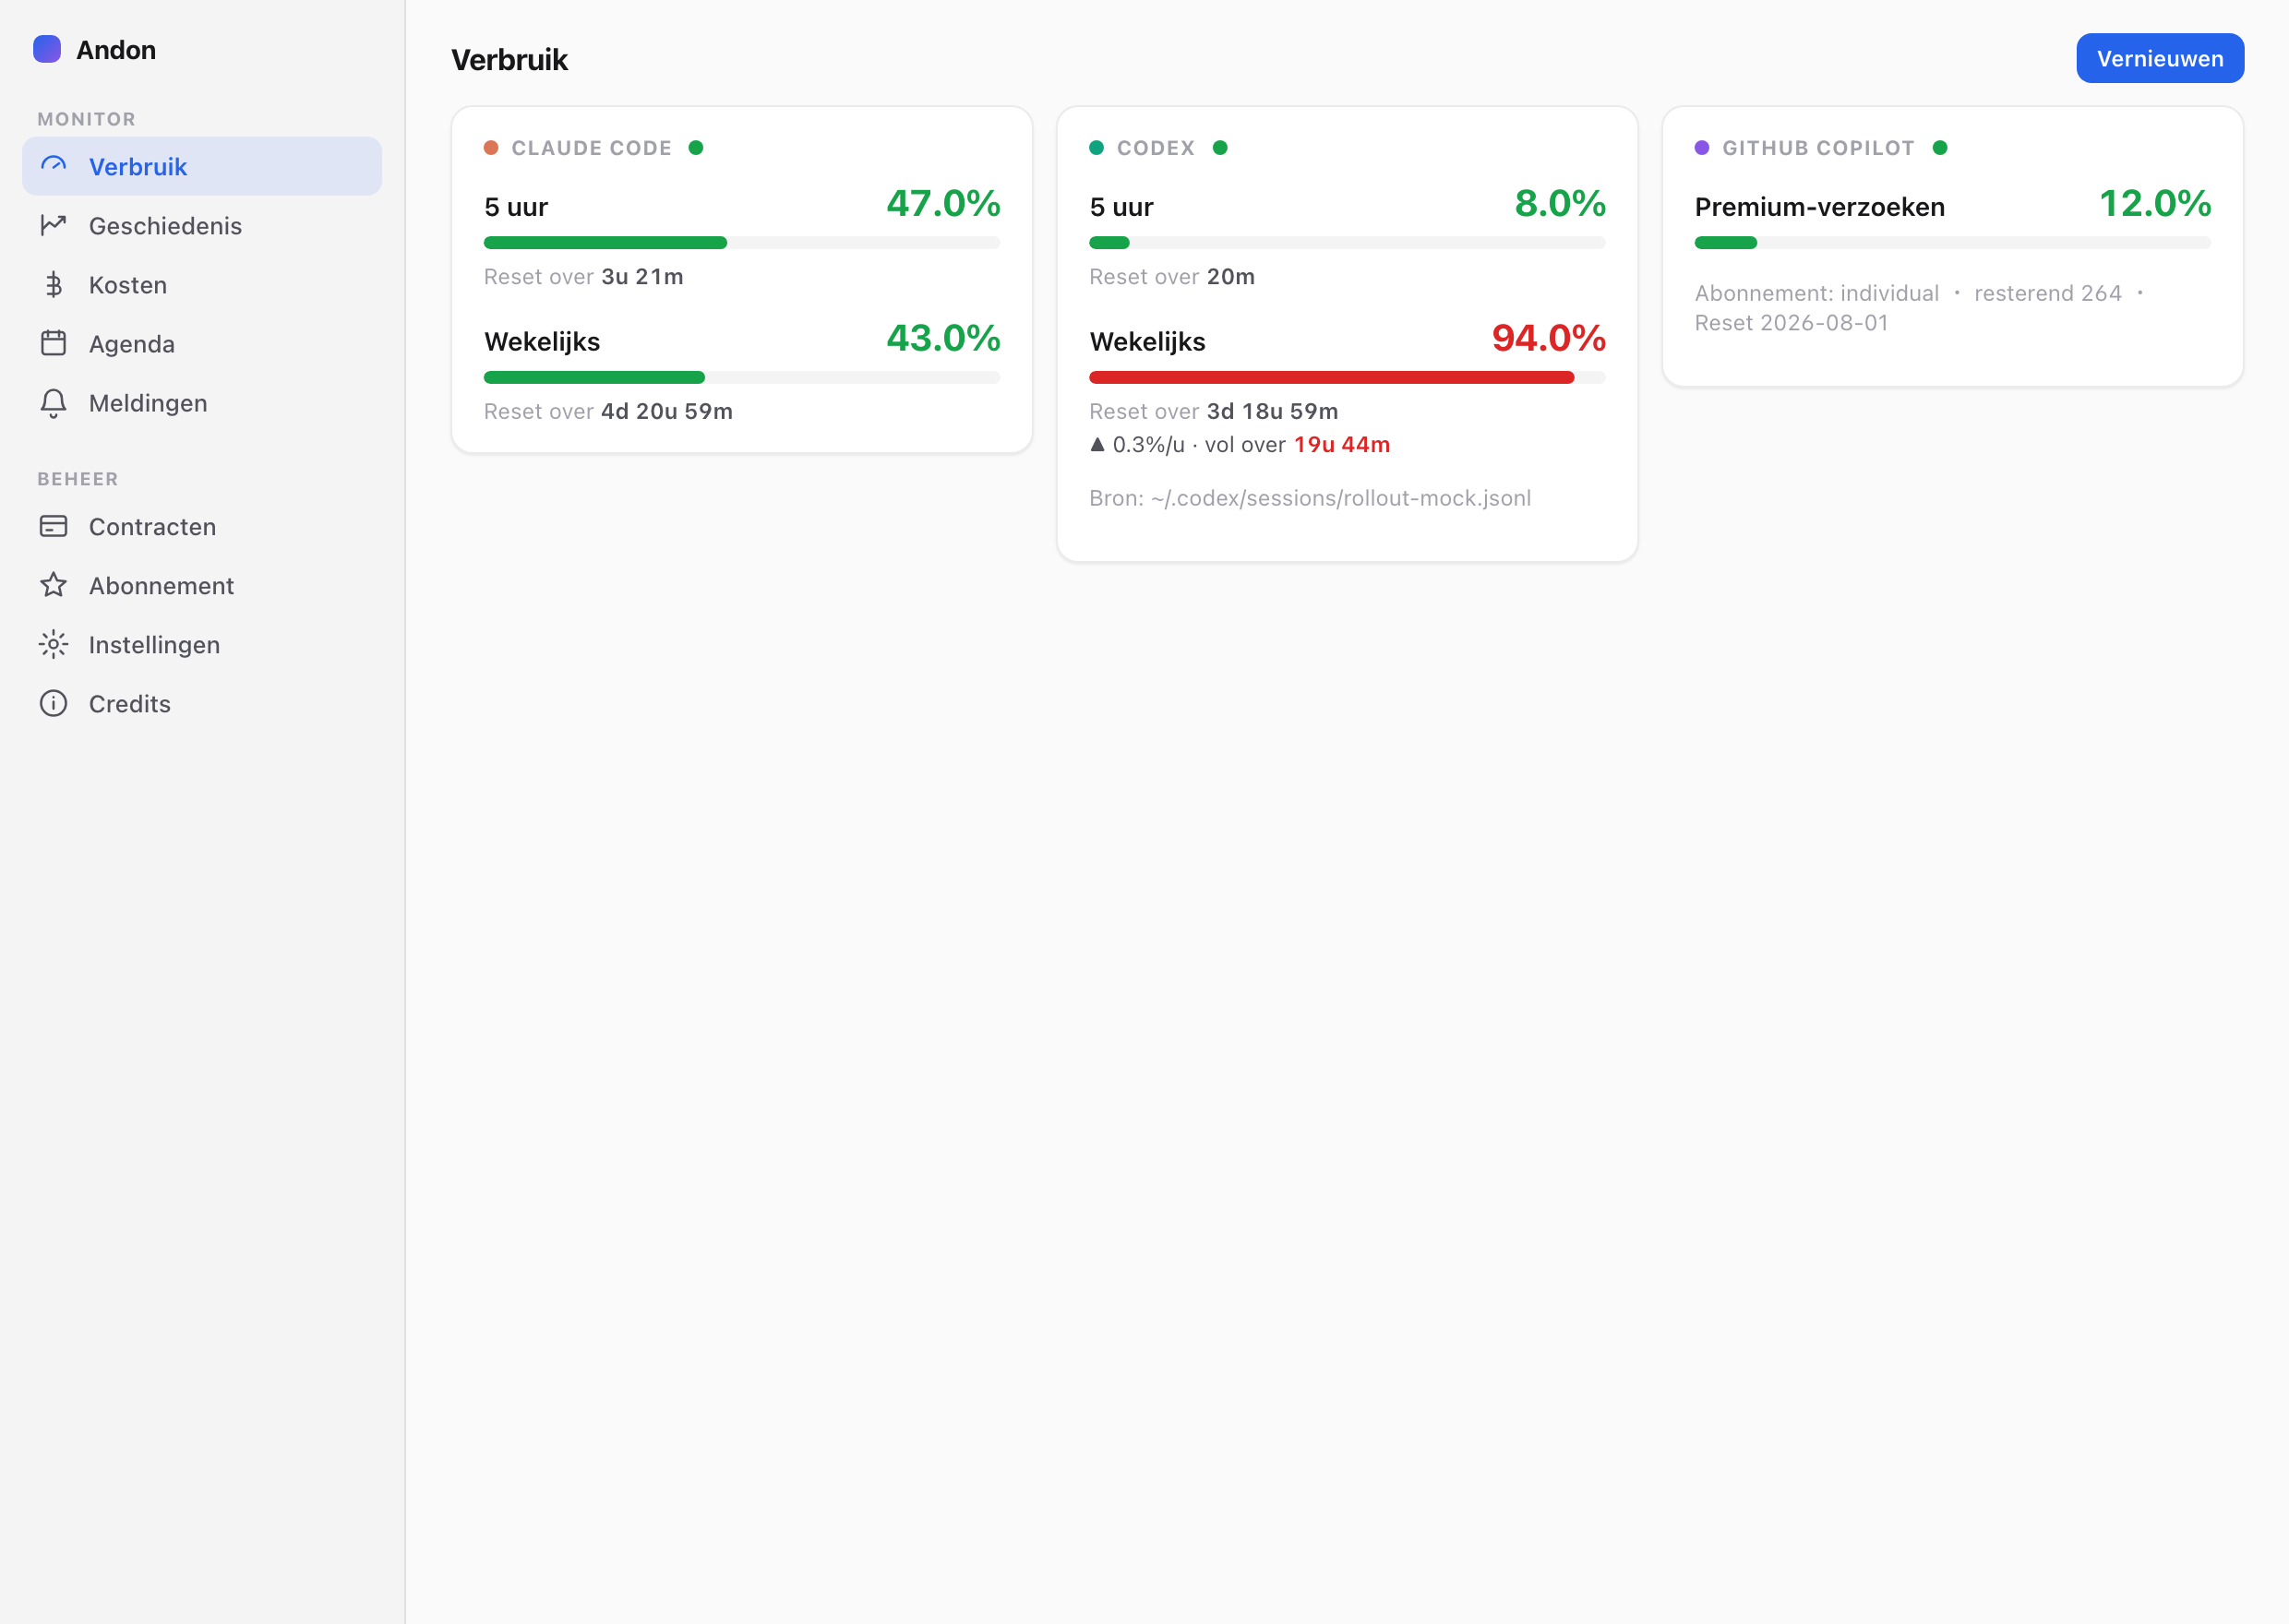Image resolution: width=2289 pixels, height=1624 pixels.
Task: Click the Vernieuwen refresh button
Action: click(2160, 58)
